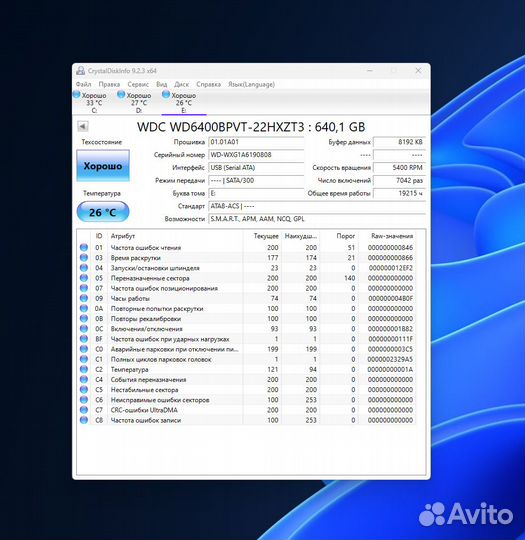Select the Частота ошибок записи row text
This screenshot has width=525, height=540.
tap(146, 420)
